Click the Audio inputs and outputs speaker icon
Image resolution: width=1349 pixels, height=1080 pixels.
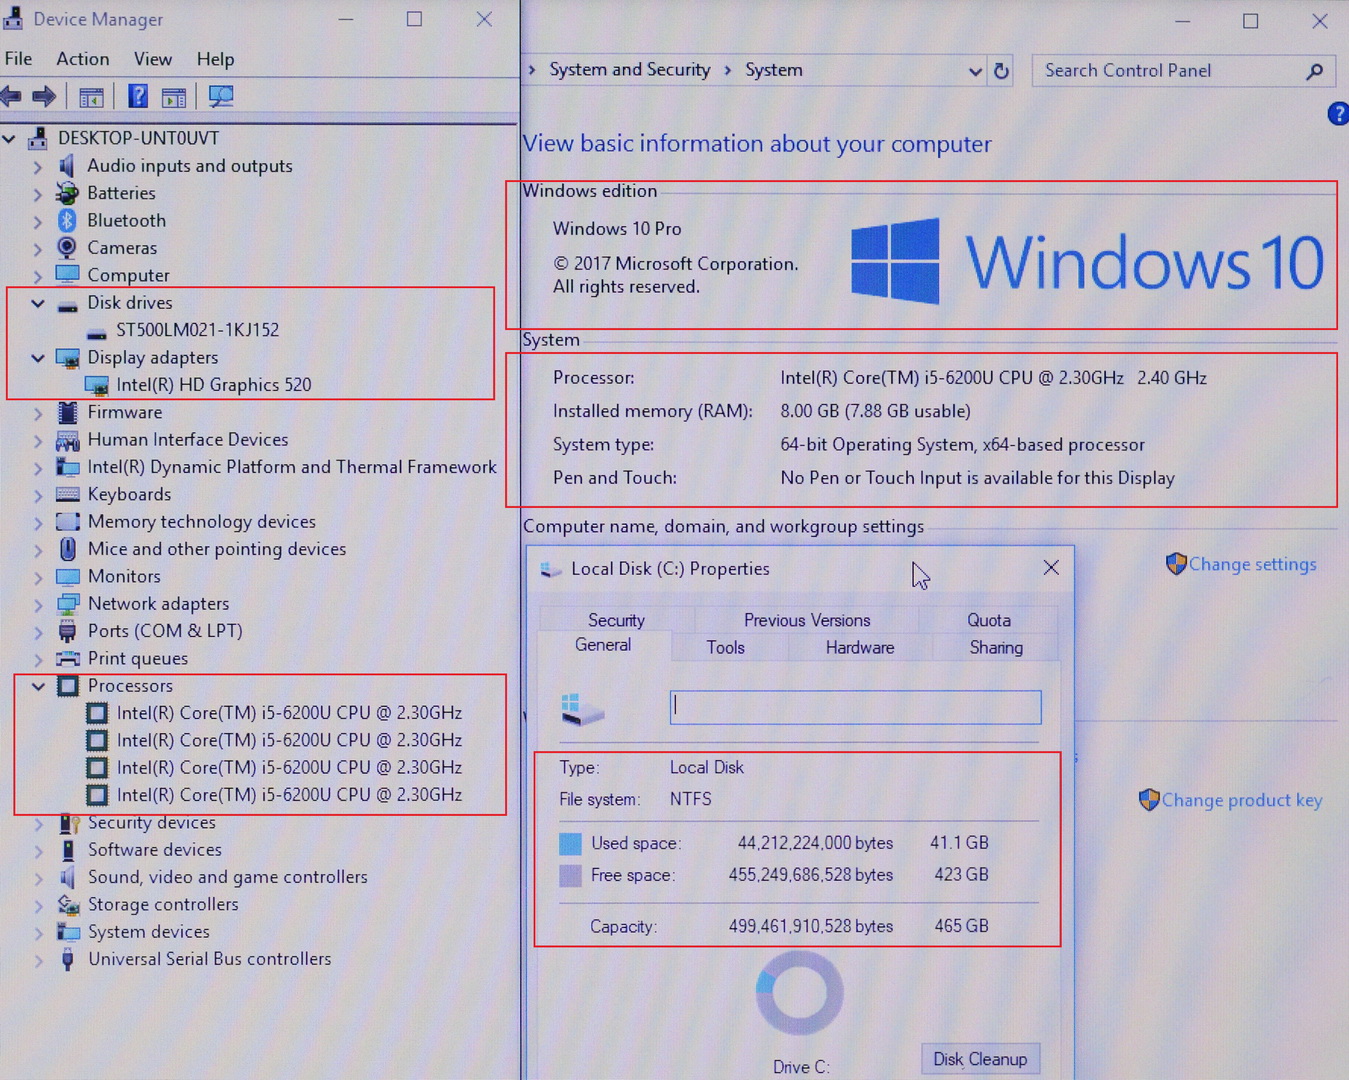pos(67,165)
